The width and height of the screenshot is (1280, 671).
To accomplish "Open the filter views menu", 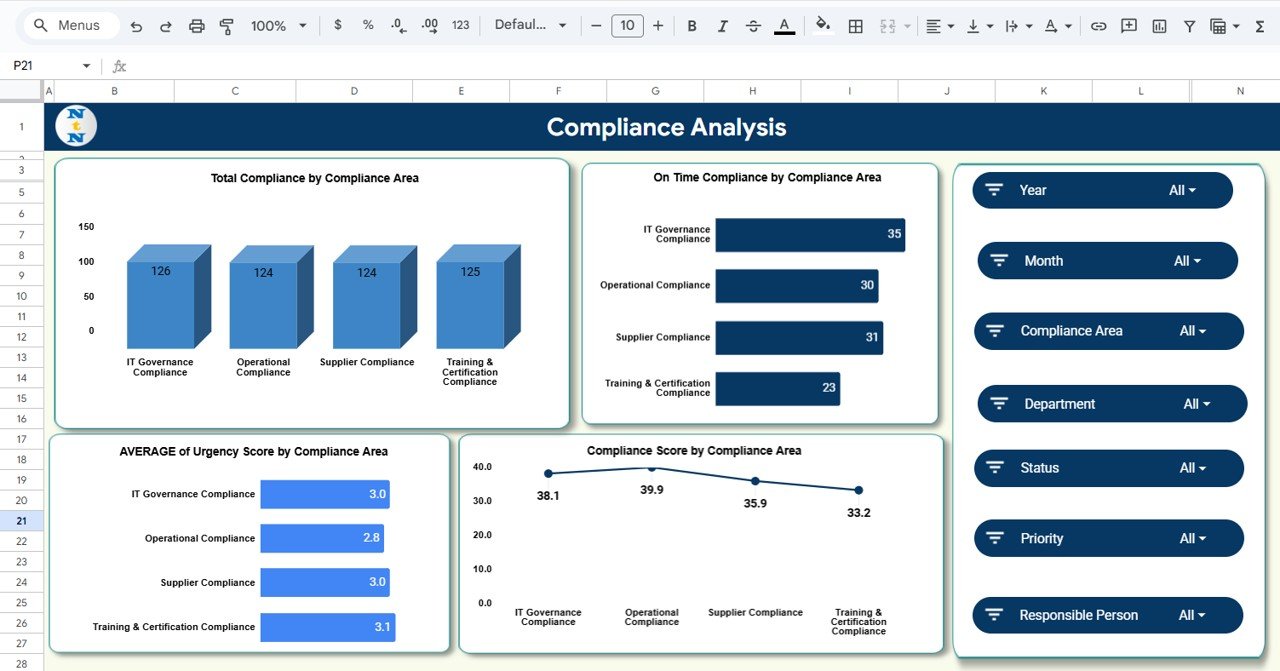I will pyautogui.click(x=1221, y=26).
